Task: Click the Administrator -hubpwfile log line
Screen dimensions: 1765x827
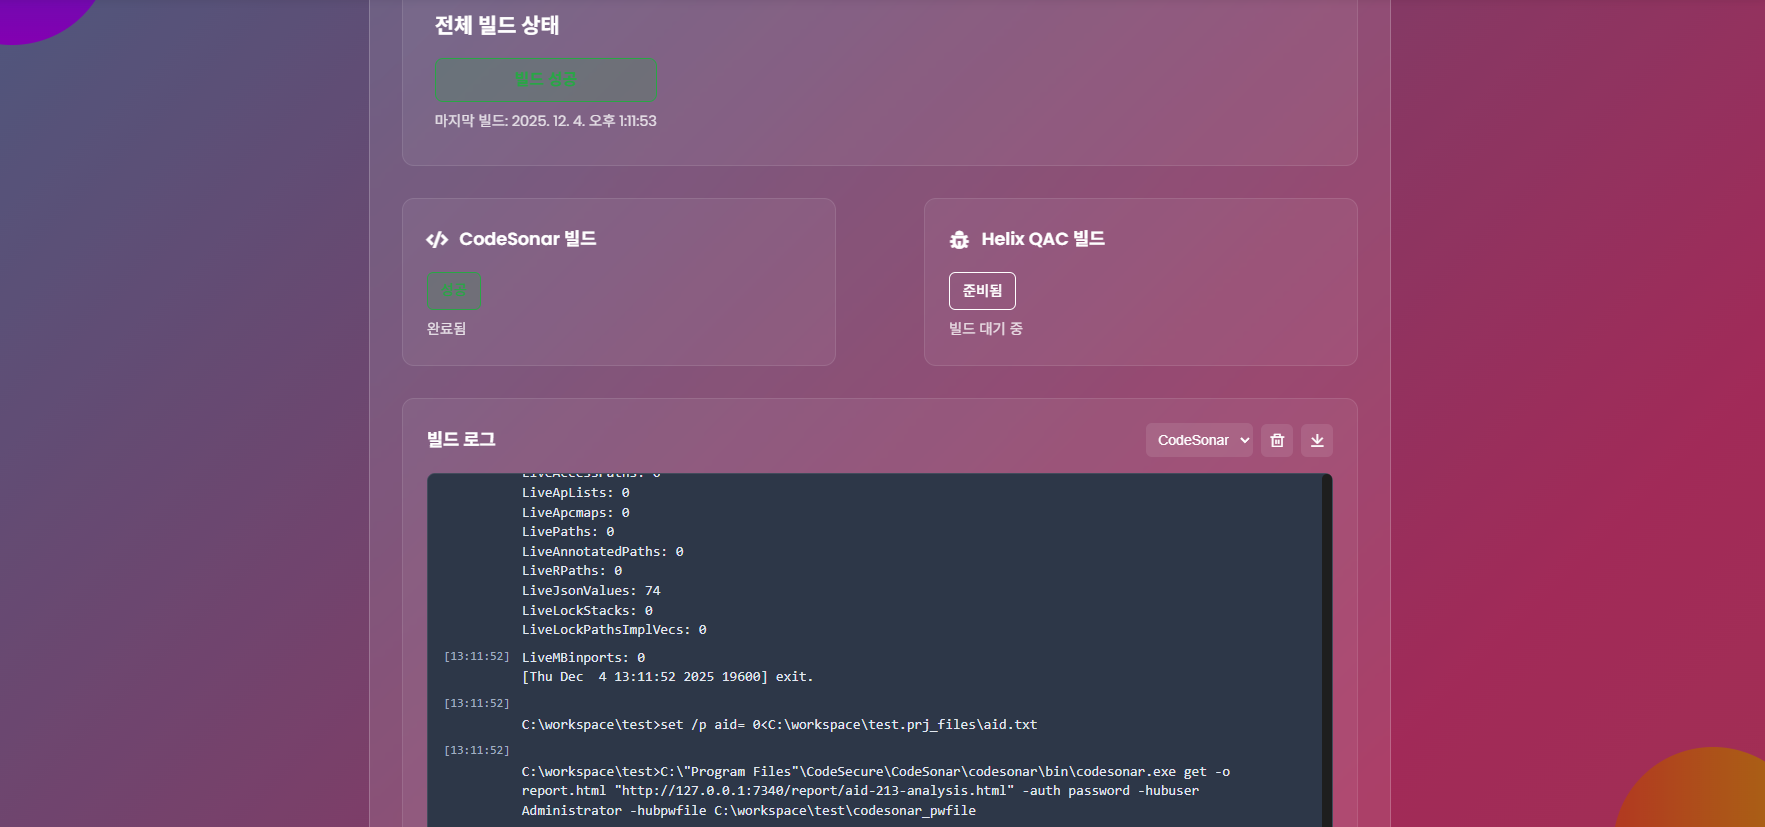Action: tap(749, 811)
